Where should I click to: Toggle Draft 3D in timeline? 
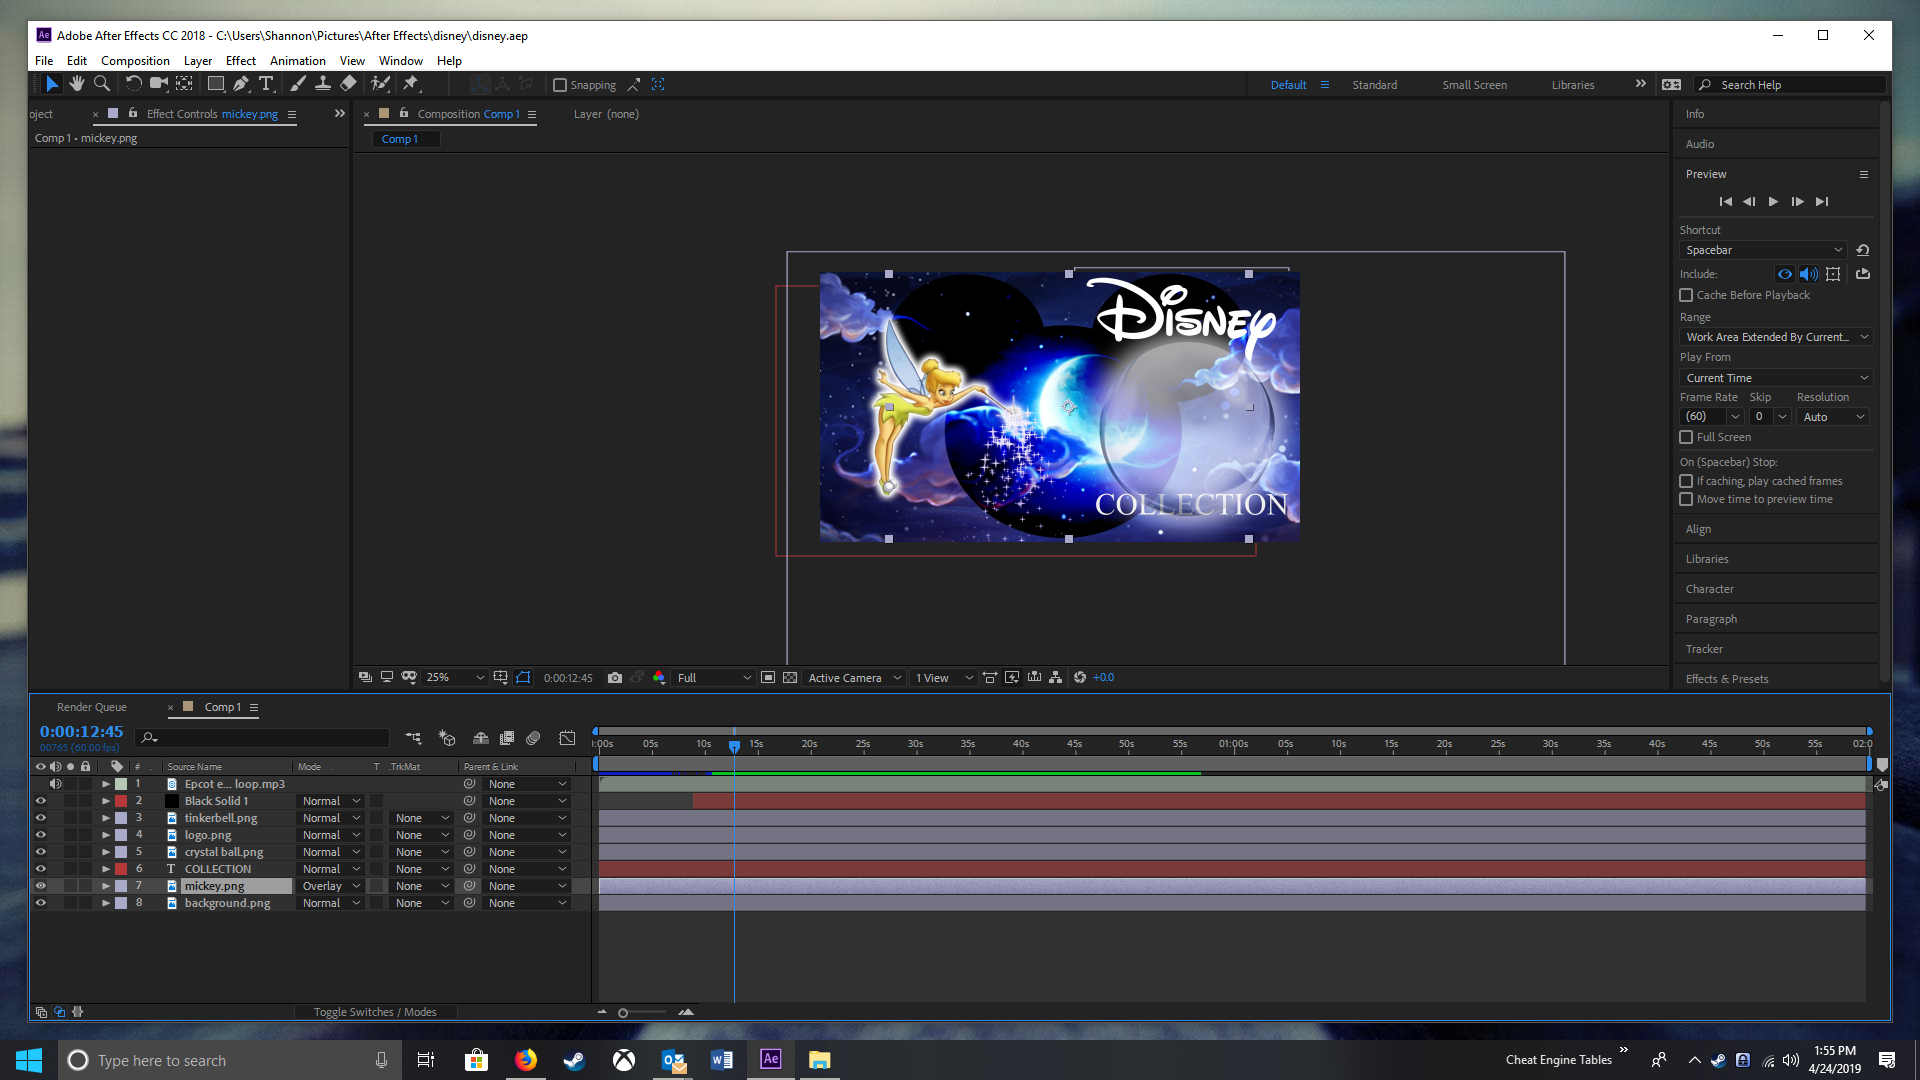447,738
